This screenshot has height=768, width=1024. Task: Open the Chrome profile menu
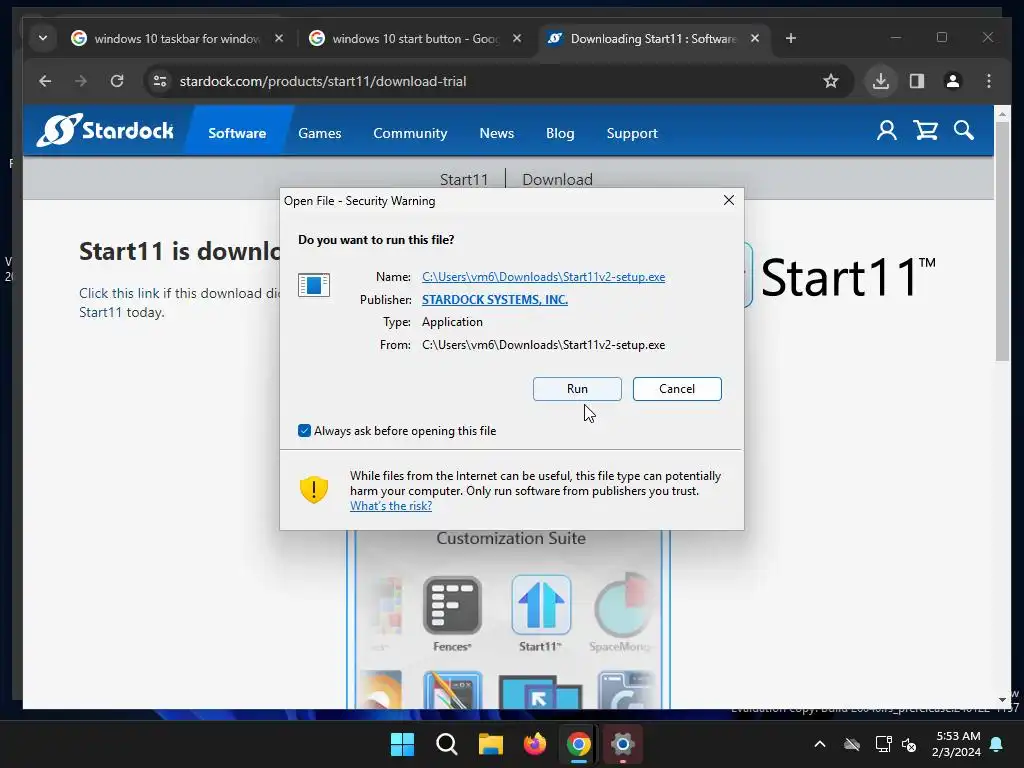point(953,81)
